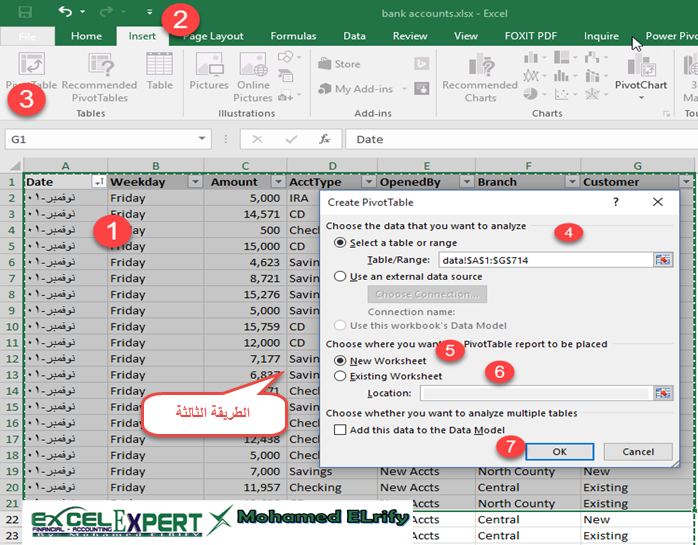The height and width of the screenshot is (545, 698).
Task: Open the Amount column filter dropdown
Action: (x=278, y=182)
